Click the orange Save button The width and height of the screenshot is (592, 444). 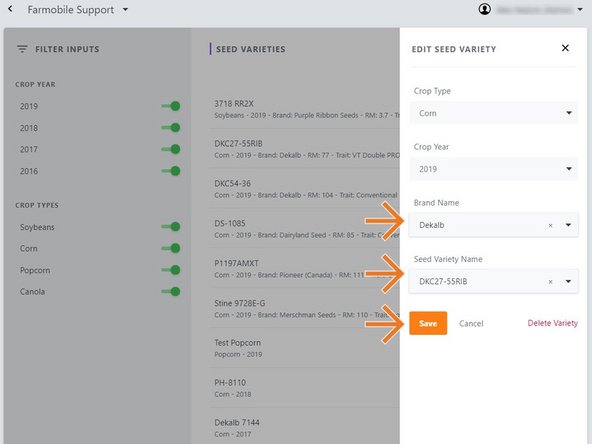tap(428, 323)
